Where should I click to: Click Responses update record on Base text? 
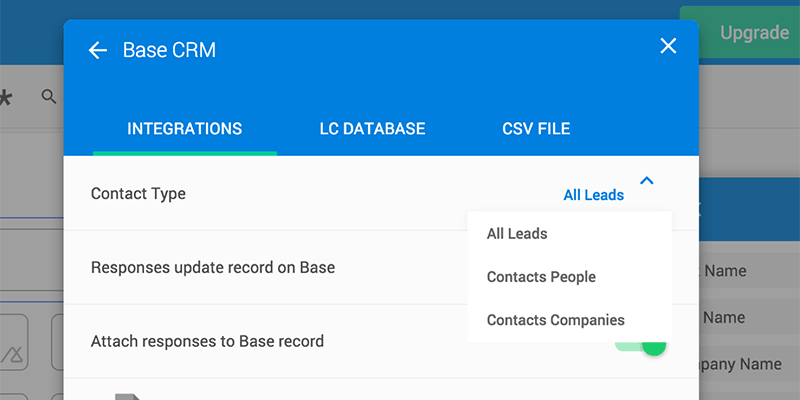(x=213, y=267)
